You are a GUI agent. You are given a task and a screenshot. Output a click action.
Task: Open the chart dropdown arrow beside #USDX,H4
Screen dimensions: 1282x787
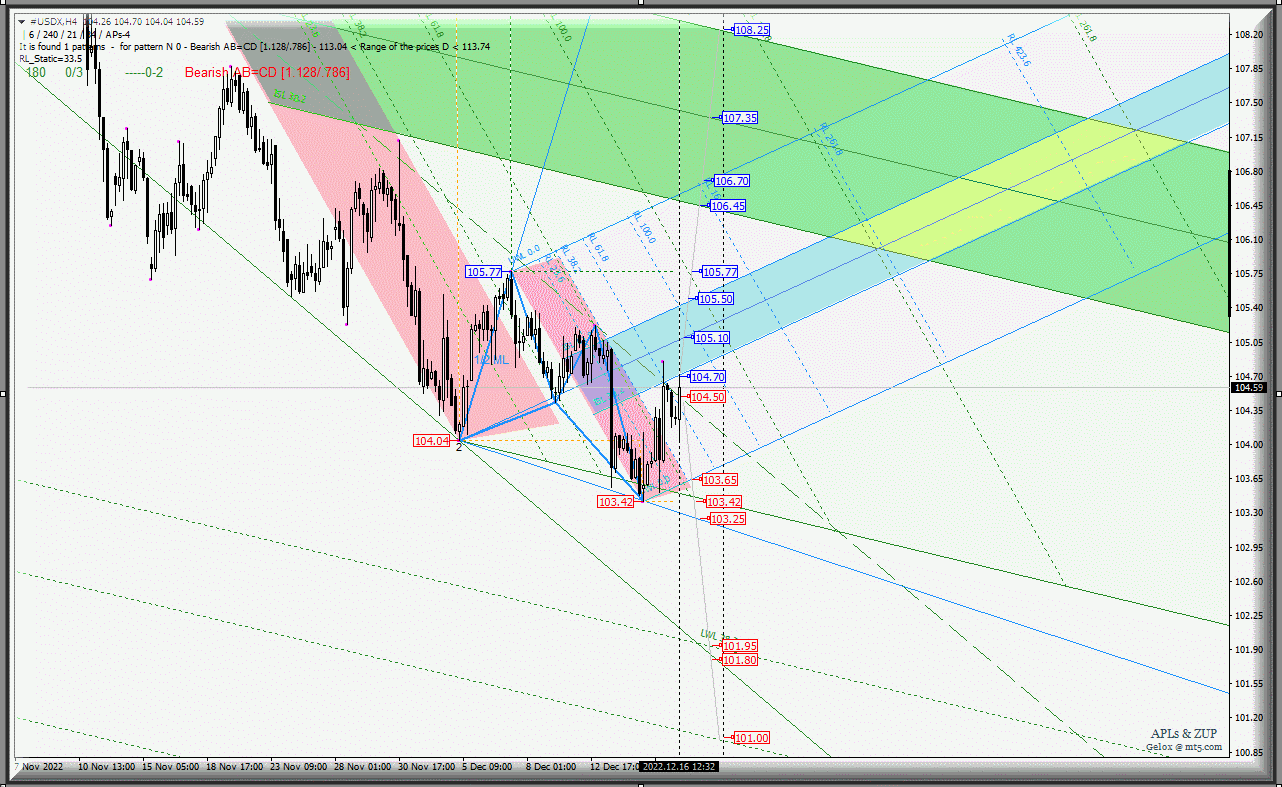(24, 21)
